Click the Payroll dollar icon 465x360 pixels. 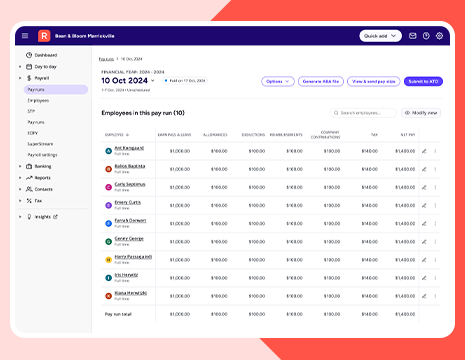click(x=29, y=78)
